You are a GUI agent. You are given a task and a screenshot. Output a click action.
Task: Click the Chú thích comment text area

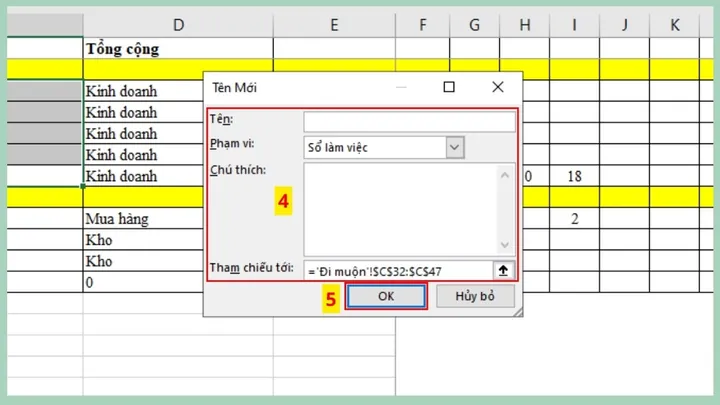(401, 209)
